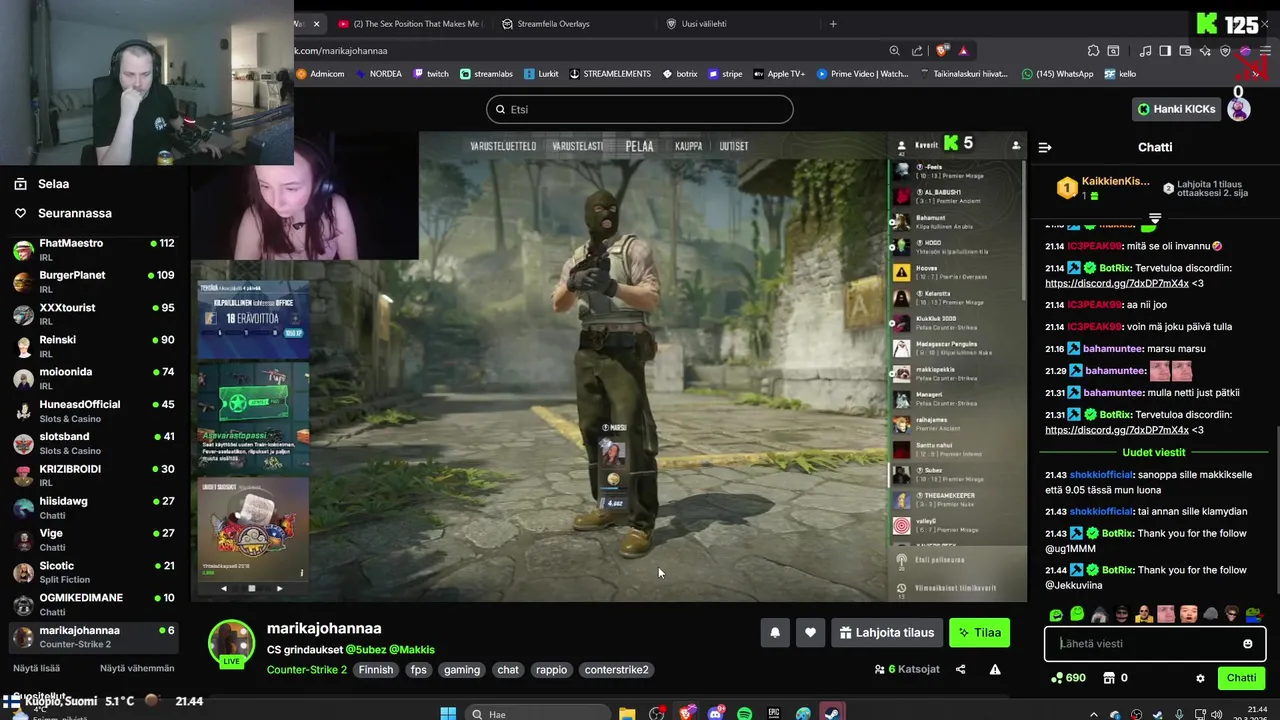This screenshot has height=720, width=1280.
Task: Open File Explorer from the taskbar
Action: [x=627, y=714]
